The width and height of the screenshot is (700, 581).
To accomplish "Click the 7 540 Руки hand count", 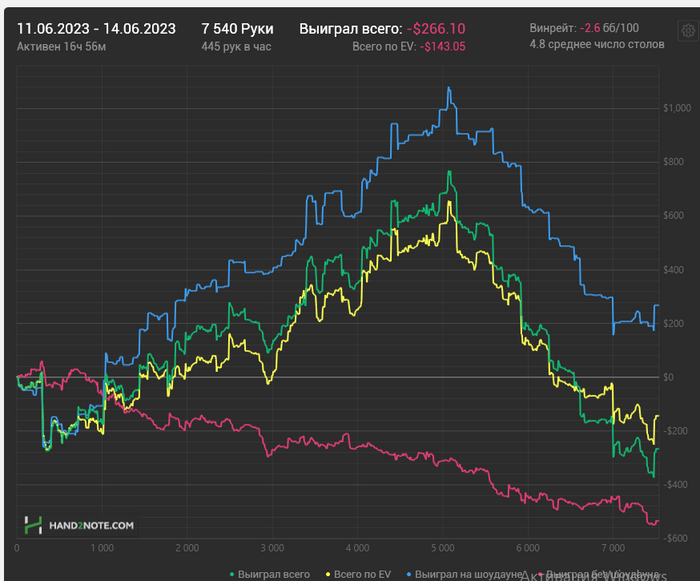I will coord(237,29).
